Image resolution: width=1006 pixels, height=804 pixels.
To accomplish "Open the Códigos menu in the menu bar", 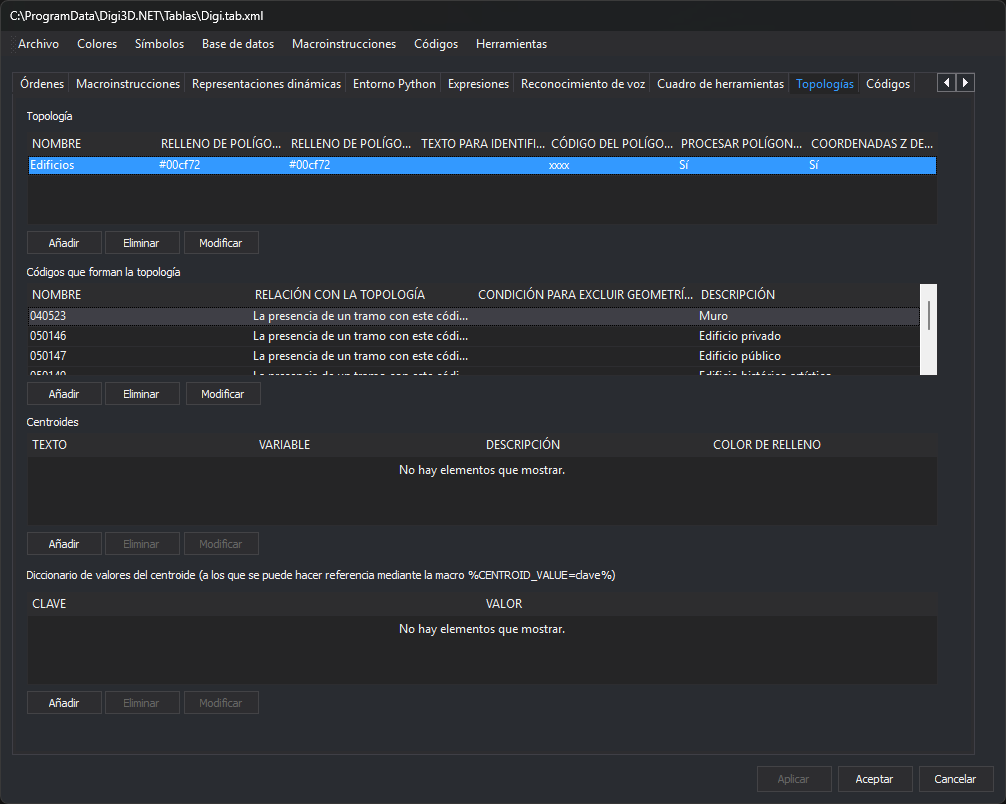I will pyautogui.click(x=436, y=44).
